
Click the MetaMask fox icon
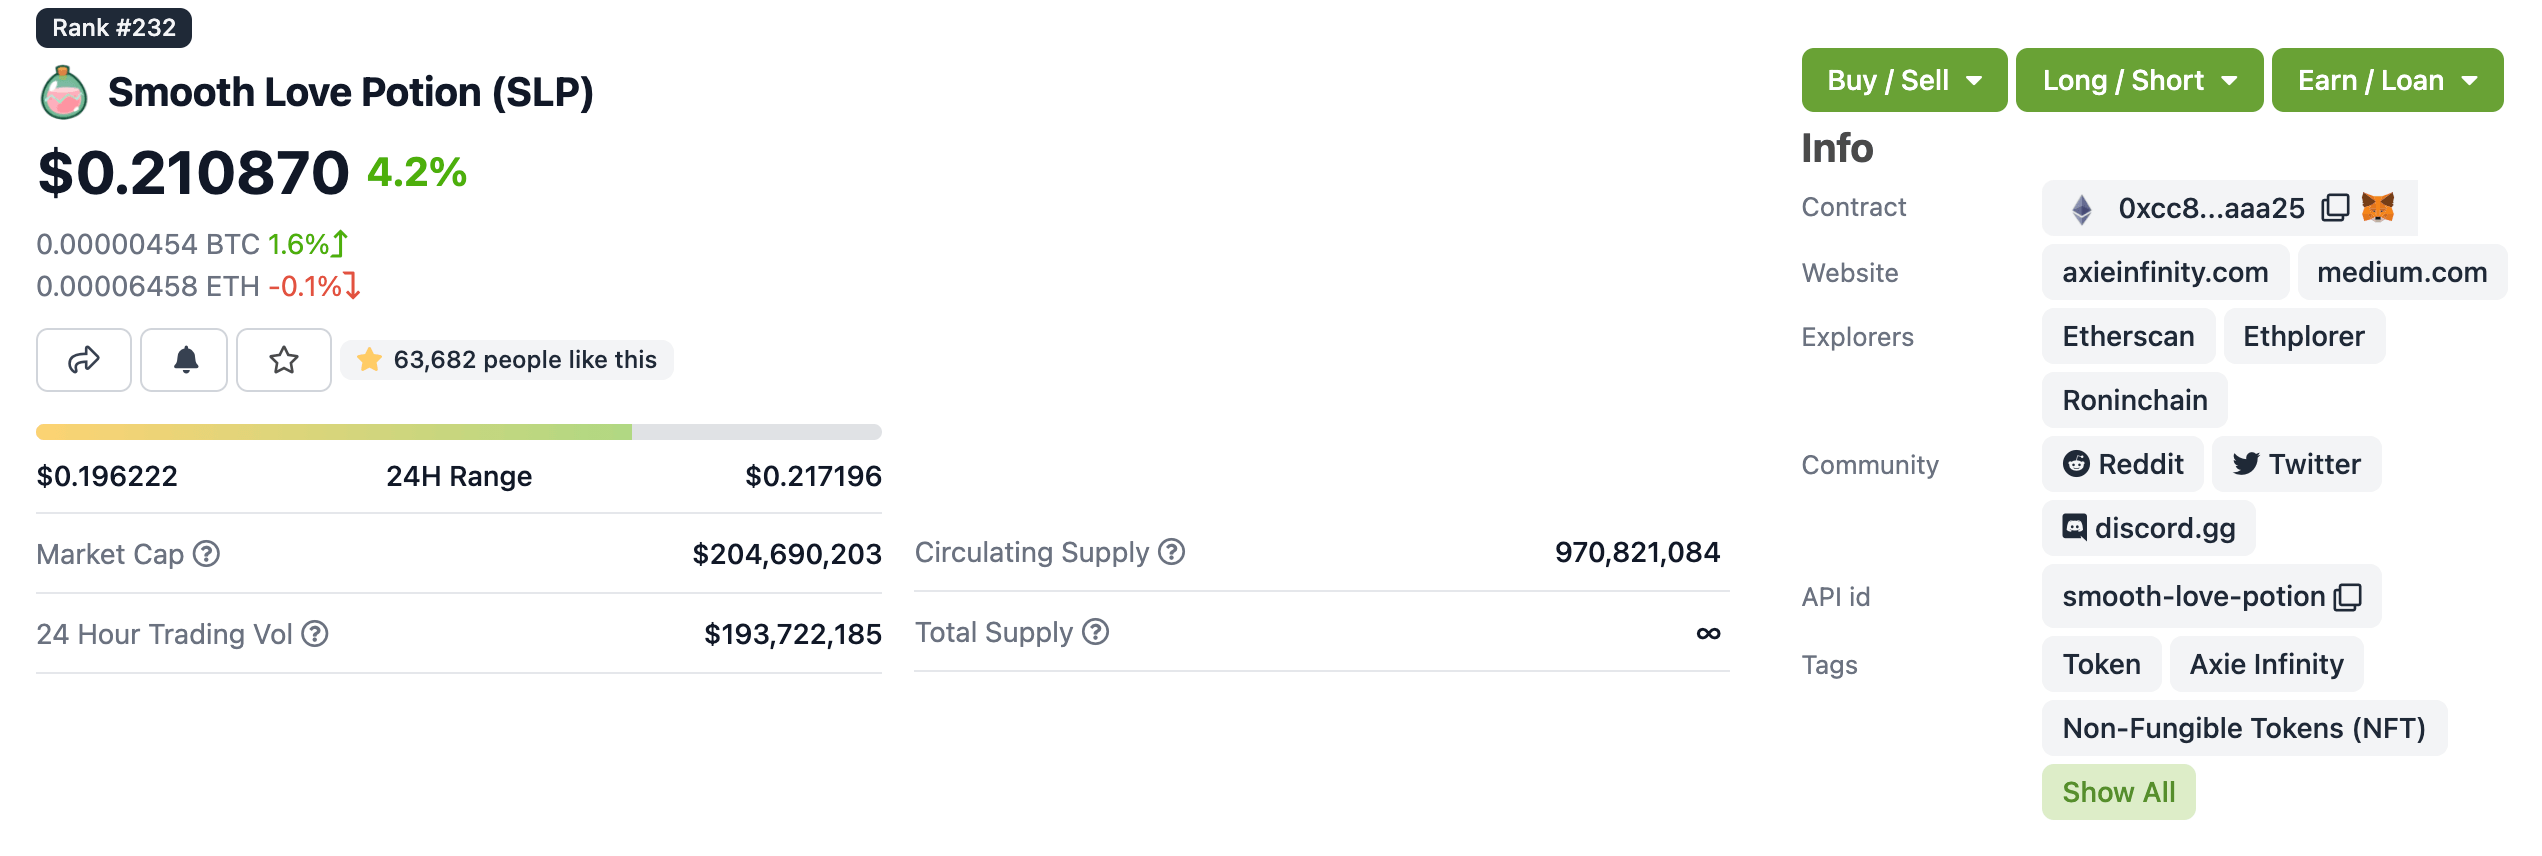pyautogui.click(x=2378, y=207)
